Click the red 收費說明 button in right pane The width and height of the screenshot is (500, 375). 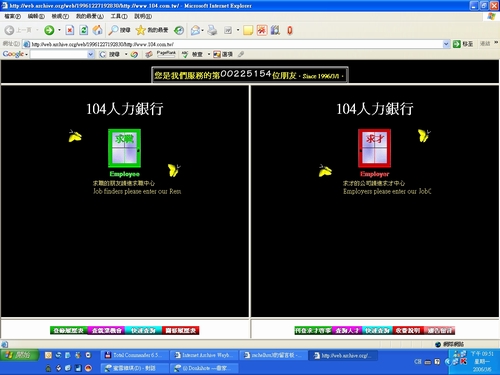[x=408, y=330]
